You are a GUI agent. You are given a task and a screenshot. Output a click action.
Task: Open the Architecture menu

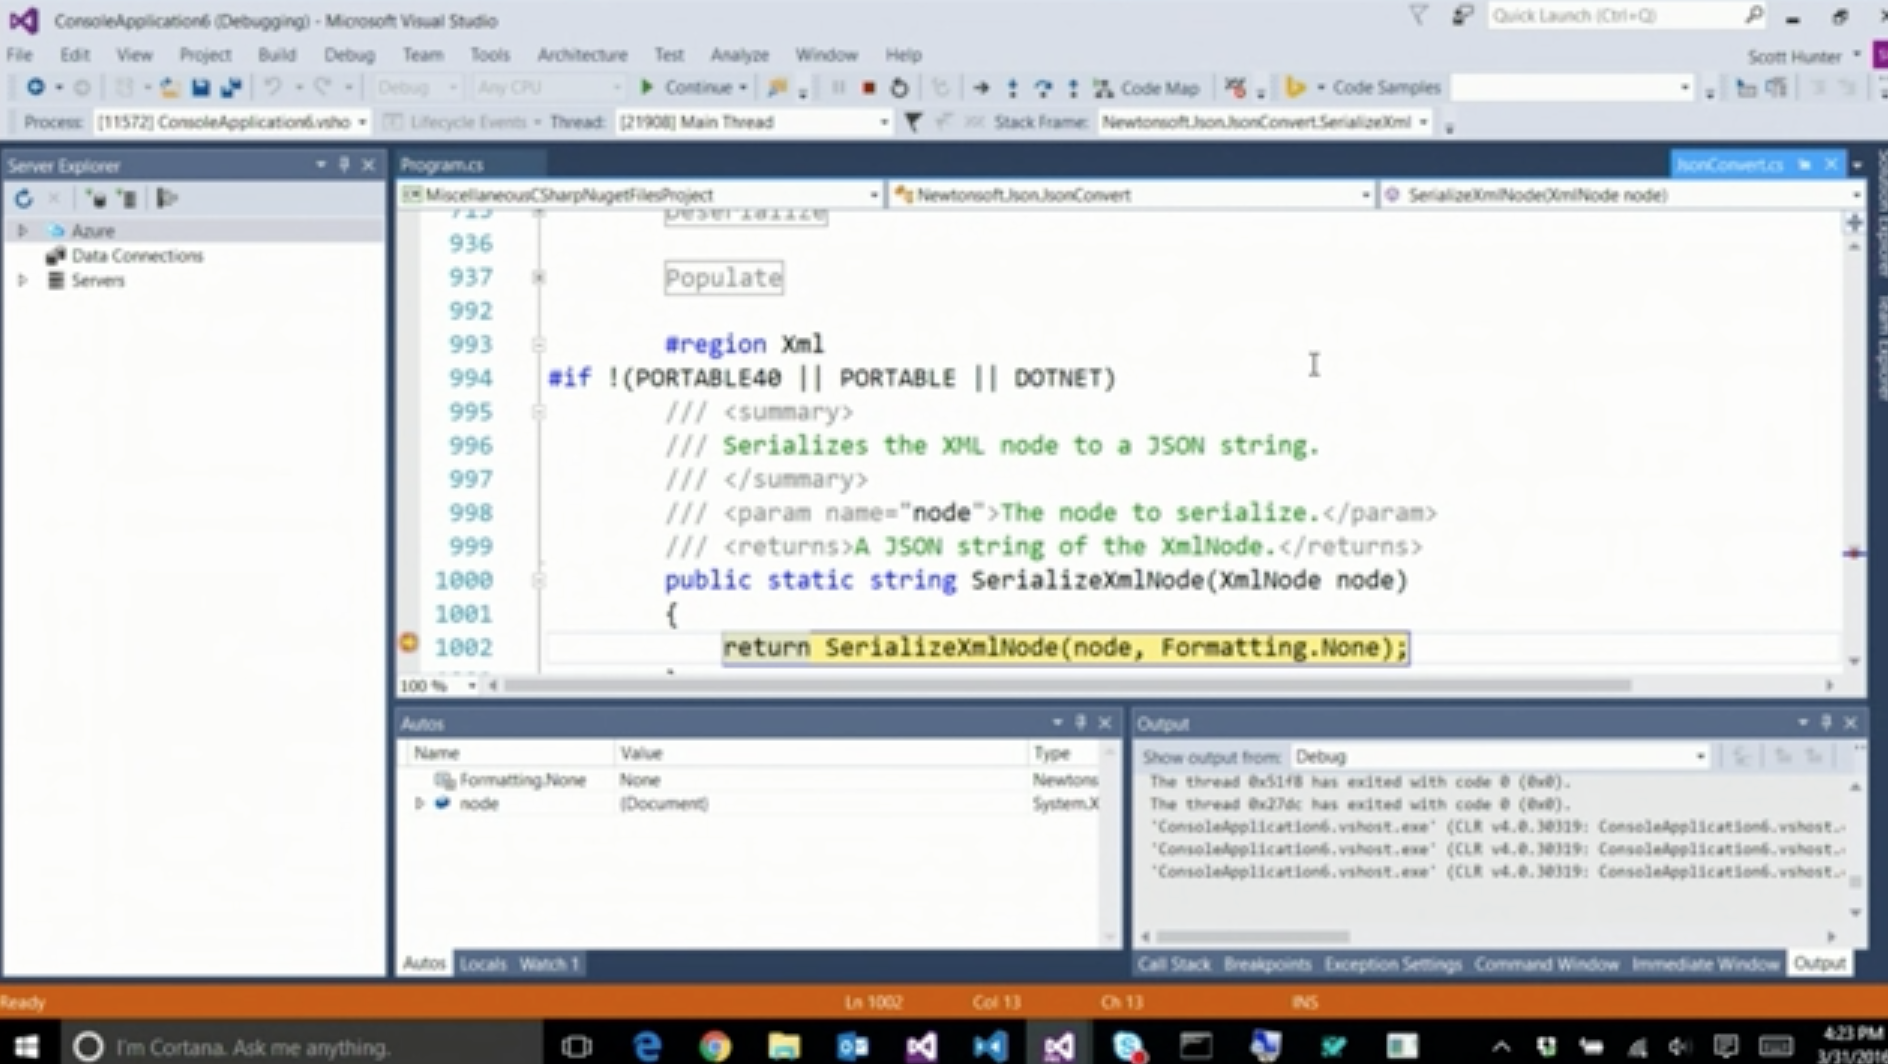pyautogui.click(x=582, y=55)
